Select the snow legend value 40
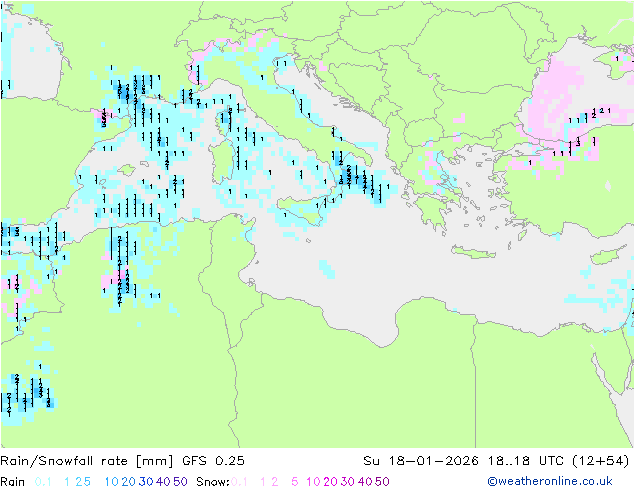 (365, 482)
